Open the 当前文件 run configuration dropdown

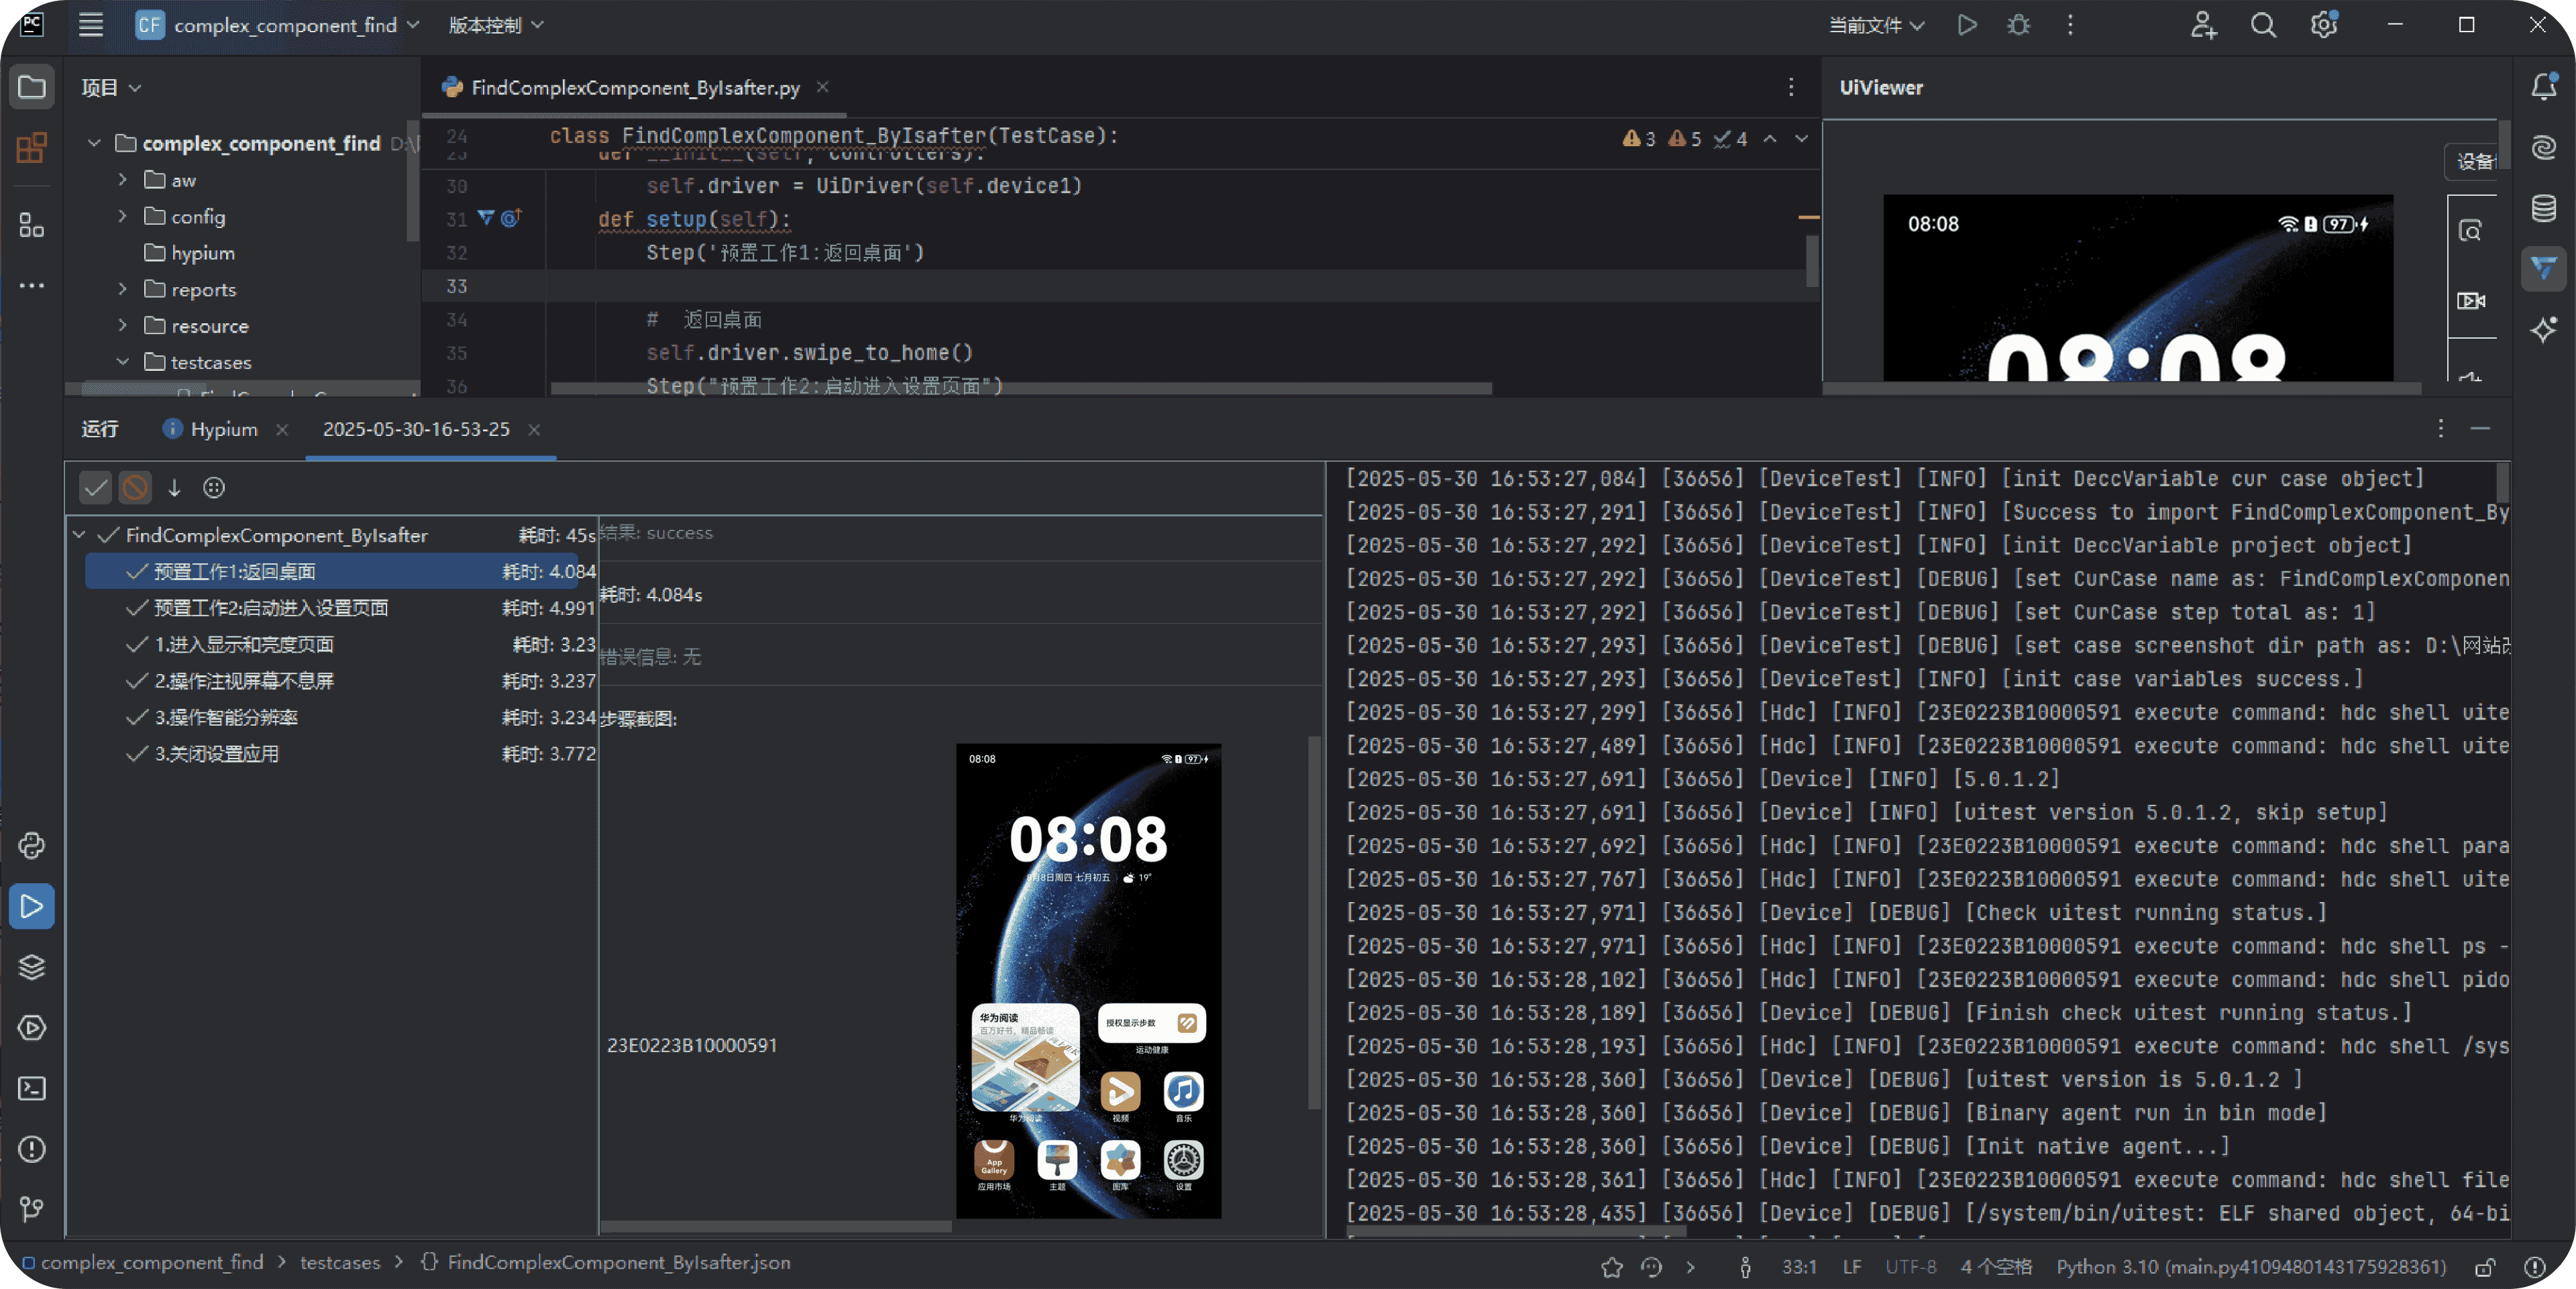(x=1875, y=25)
